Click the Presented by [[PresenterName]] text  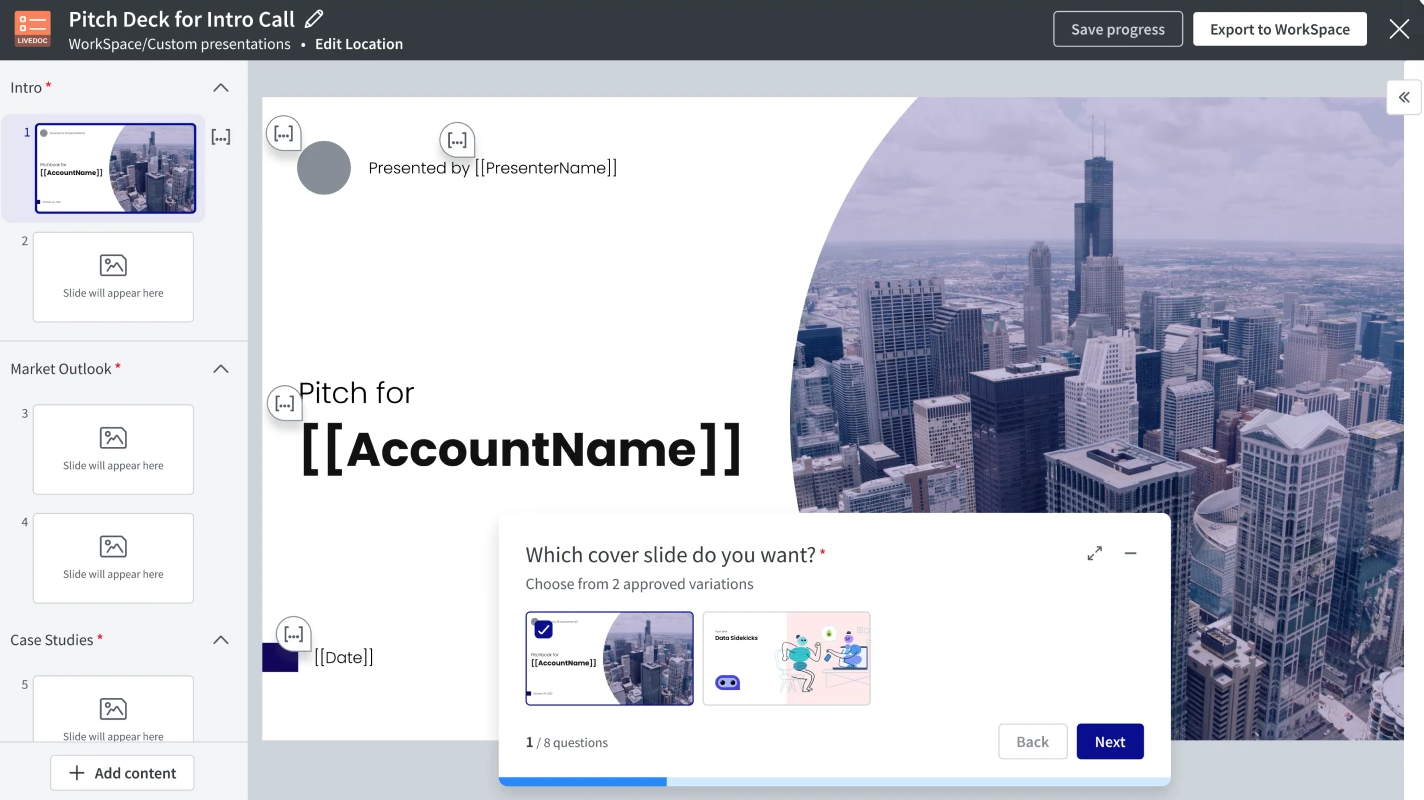(x=493, y=168)
